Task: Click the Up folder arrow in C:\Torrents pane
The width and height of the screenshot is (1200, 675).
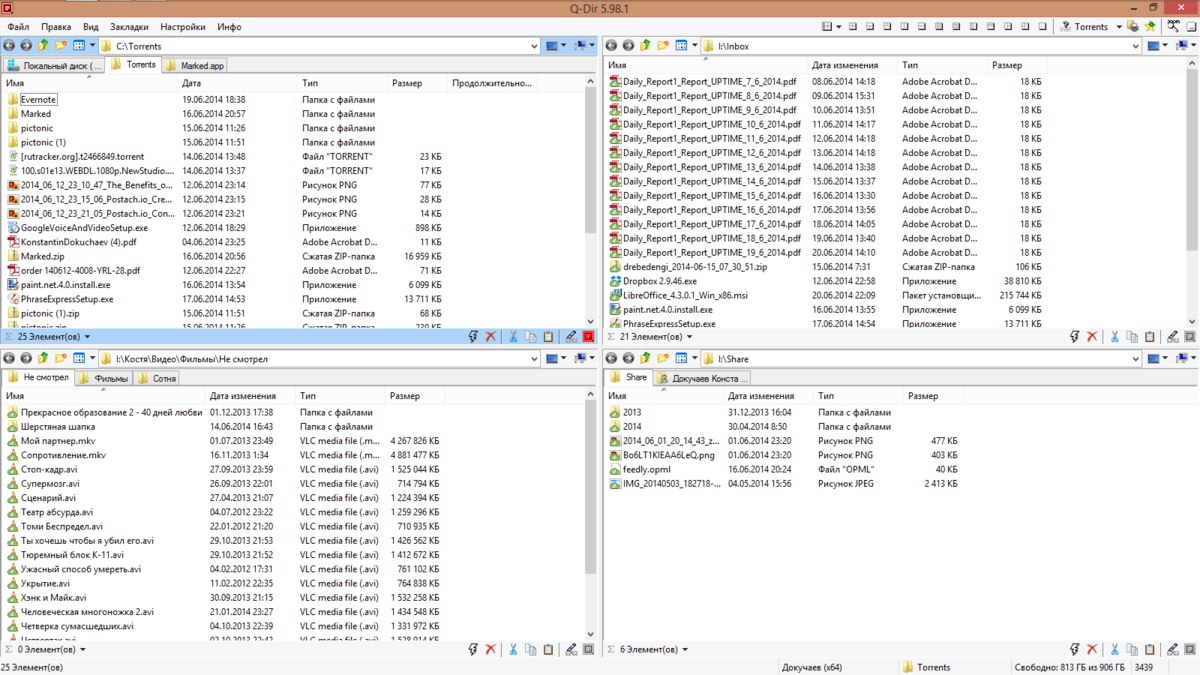Action: pyautogui.click(x=43, y=46)
